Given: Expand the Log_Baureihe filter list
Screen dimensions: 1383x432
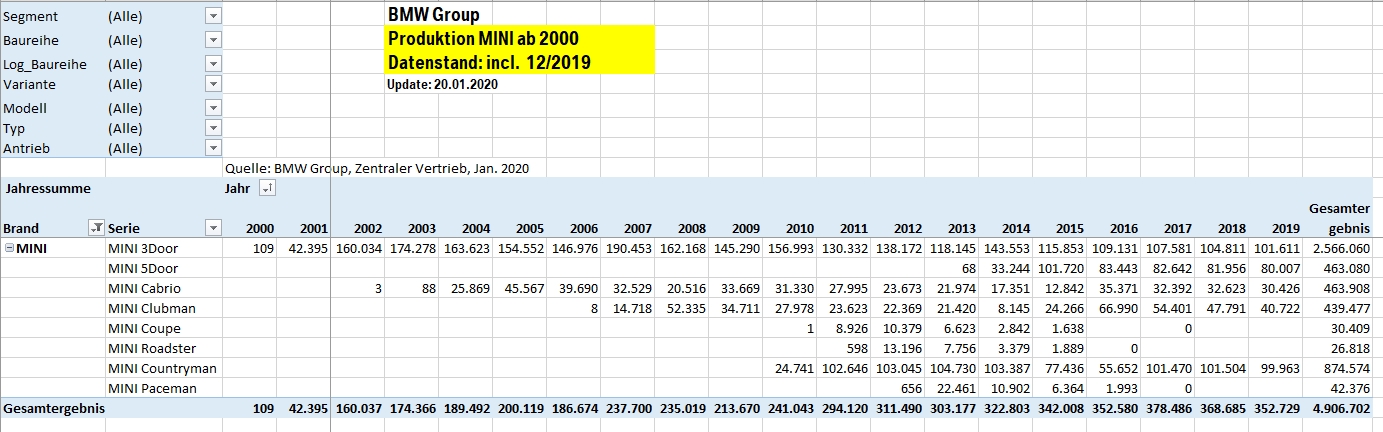Looking at the screenshot, I should coord(212,64).
